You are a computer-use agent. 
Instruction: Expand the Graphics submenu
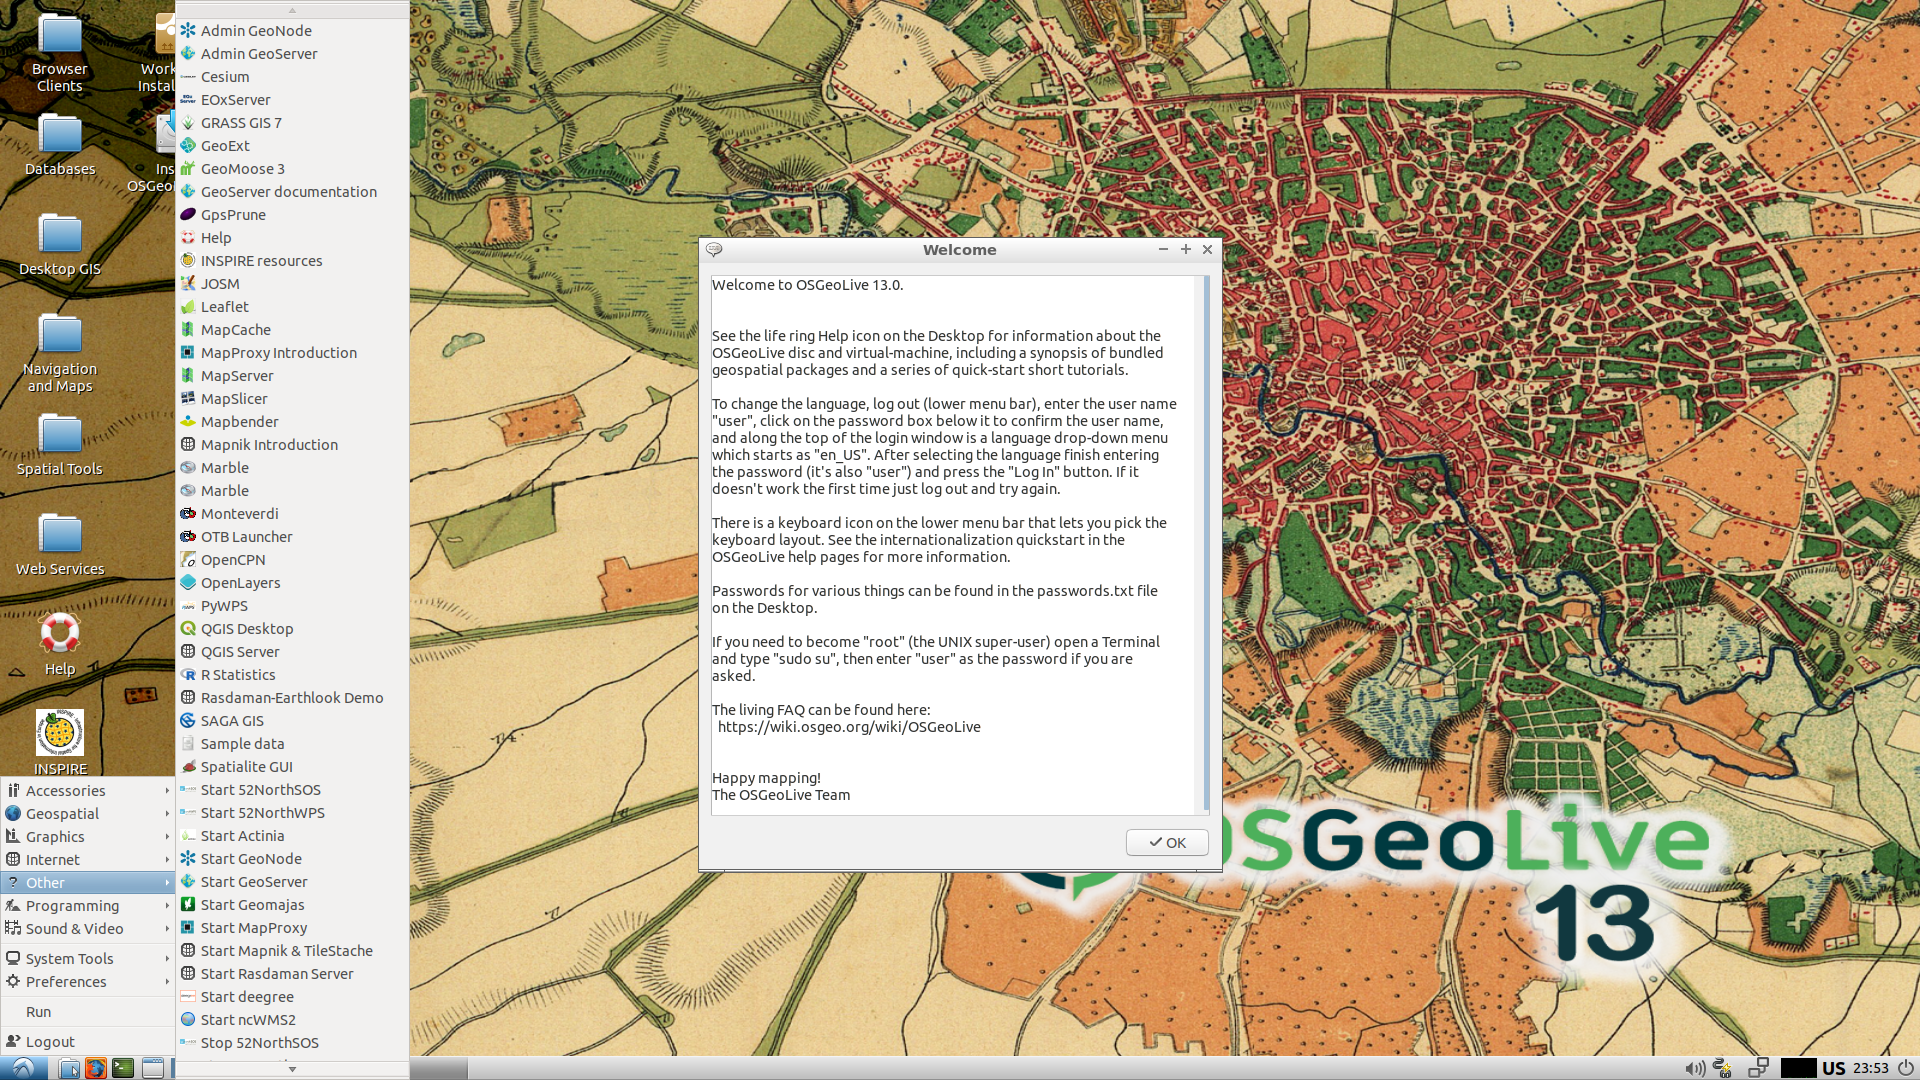88,836
